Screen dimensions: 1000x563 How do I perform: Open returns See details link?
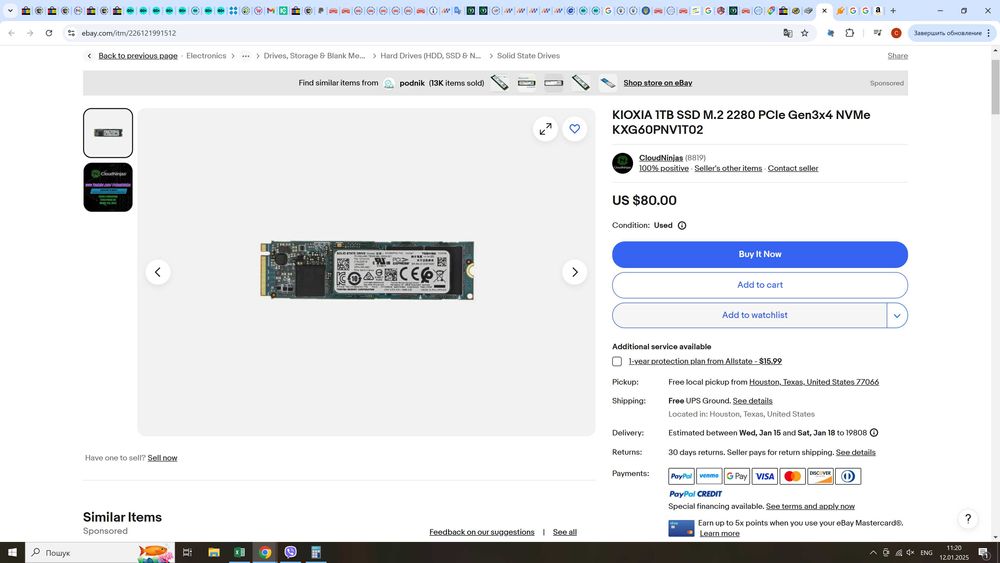pyautogui.click(x=856, y=453)
